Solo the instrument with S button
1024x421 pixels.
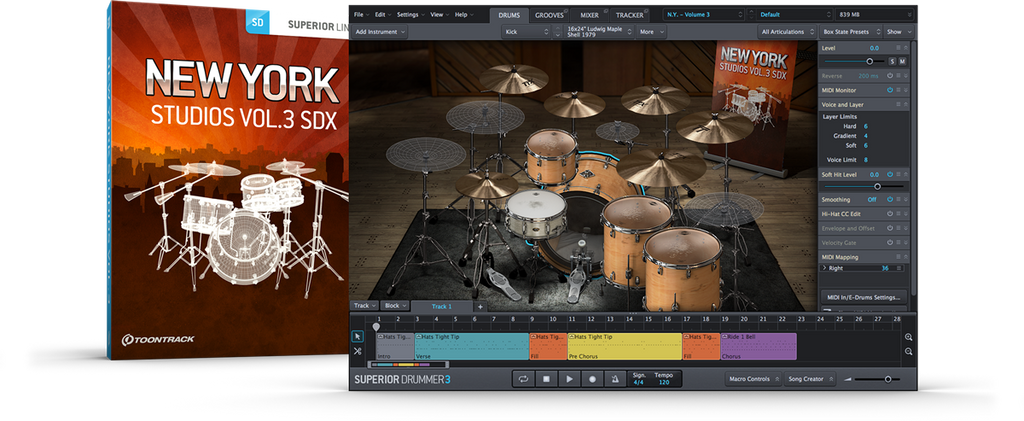(892, 61)
